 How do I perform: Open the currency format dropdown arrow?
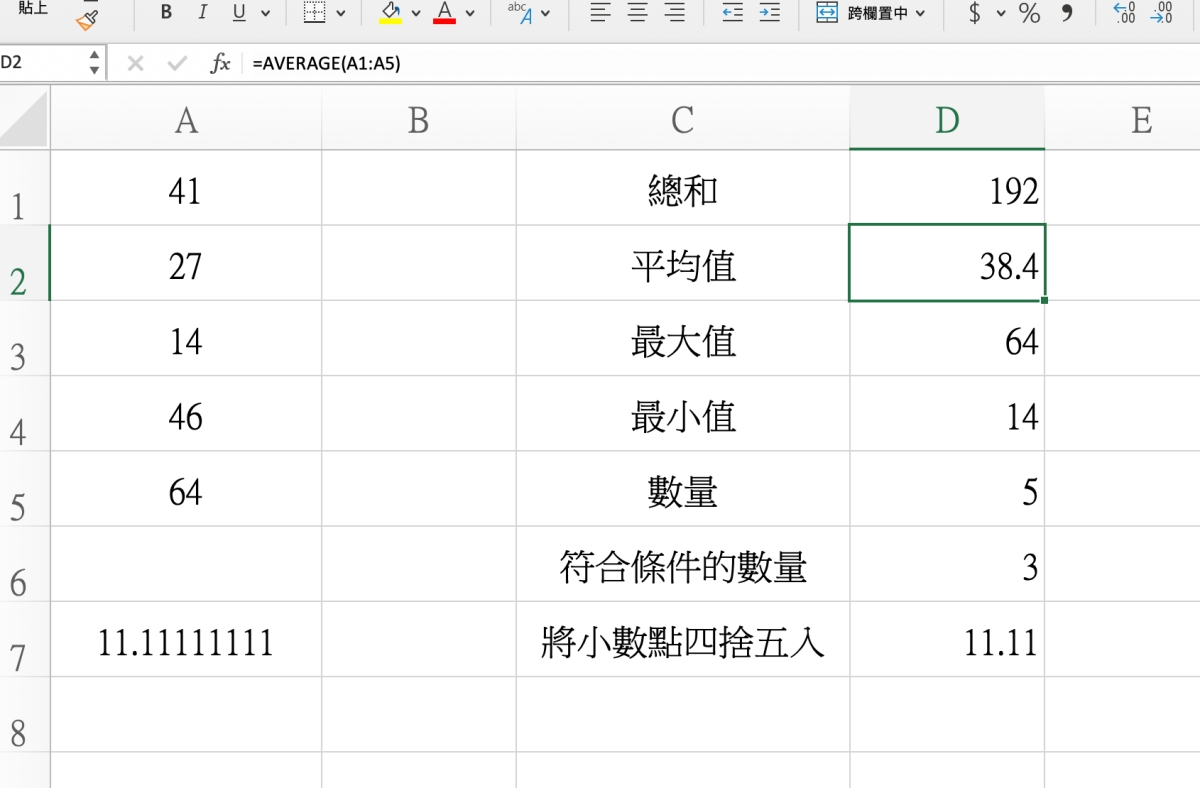(x=1001, y=14)
